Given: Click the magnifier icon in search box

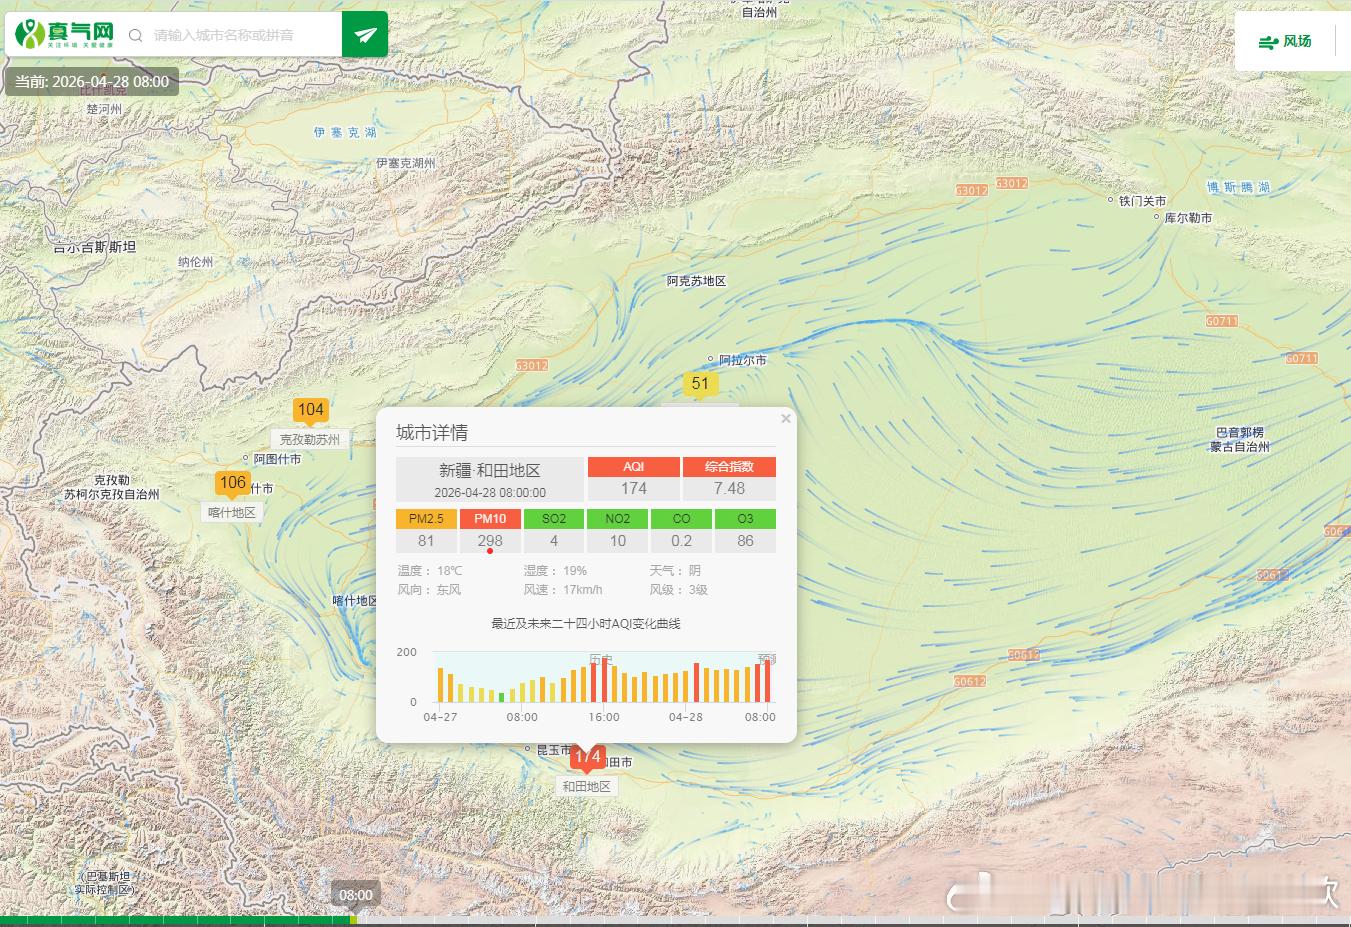Looking at the screenshot, I should [x=136, y=35].
